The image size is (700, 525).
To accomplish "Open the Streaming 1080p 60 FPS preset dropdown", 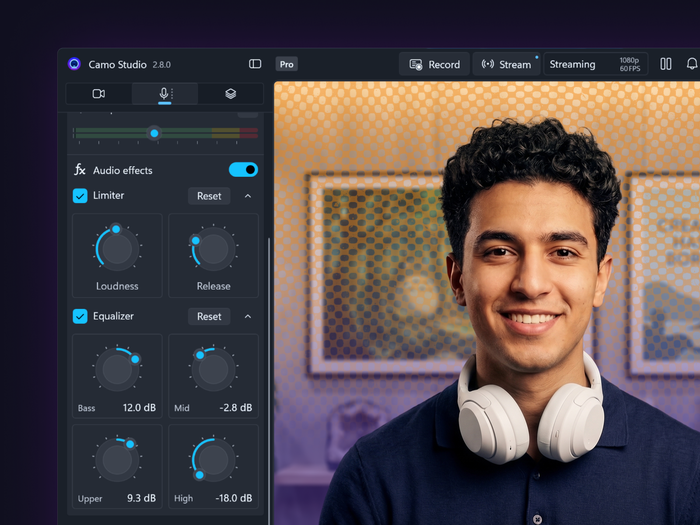I will (x=595, y=64).
